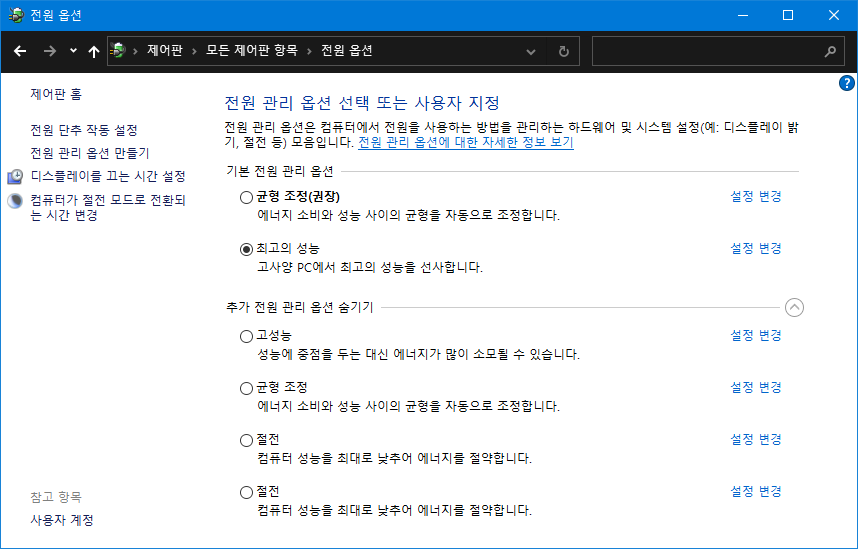The width and height of the screenshot is (858, 549).
Task: Click the search magnifier icon
Action: tap(829, 51)
